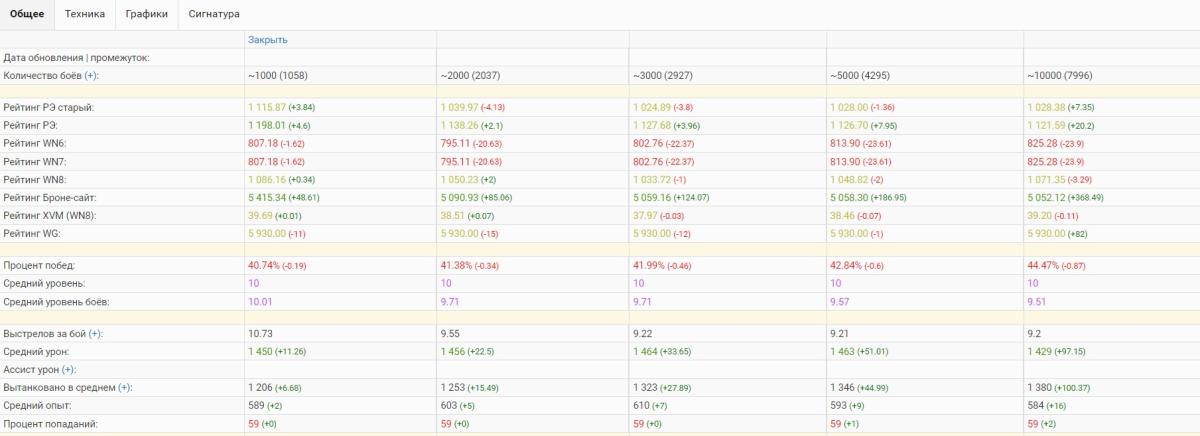Click the 'Средний урон:' row label

(x=39, y=352)
